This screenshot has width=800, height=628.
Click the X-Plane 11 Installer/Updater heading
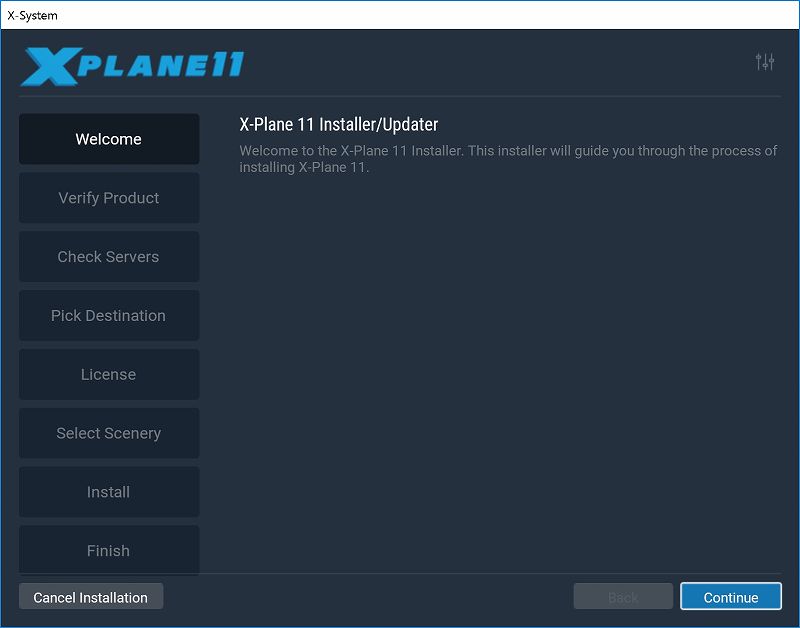(339, 124)
